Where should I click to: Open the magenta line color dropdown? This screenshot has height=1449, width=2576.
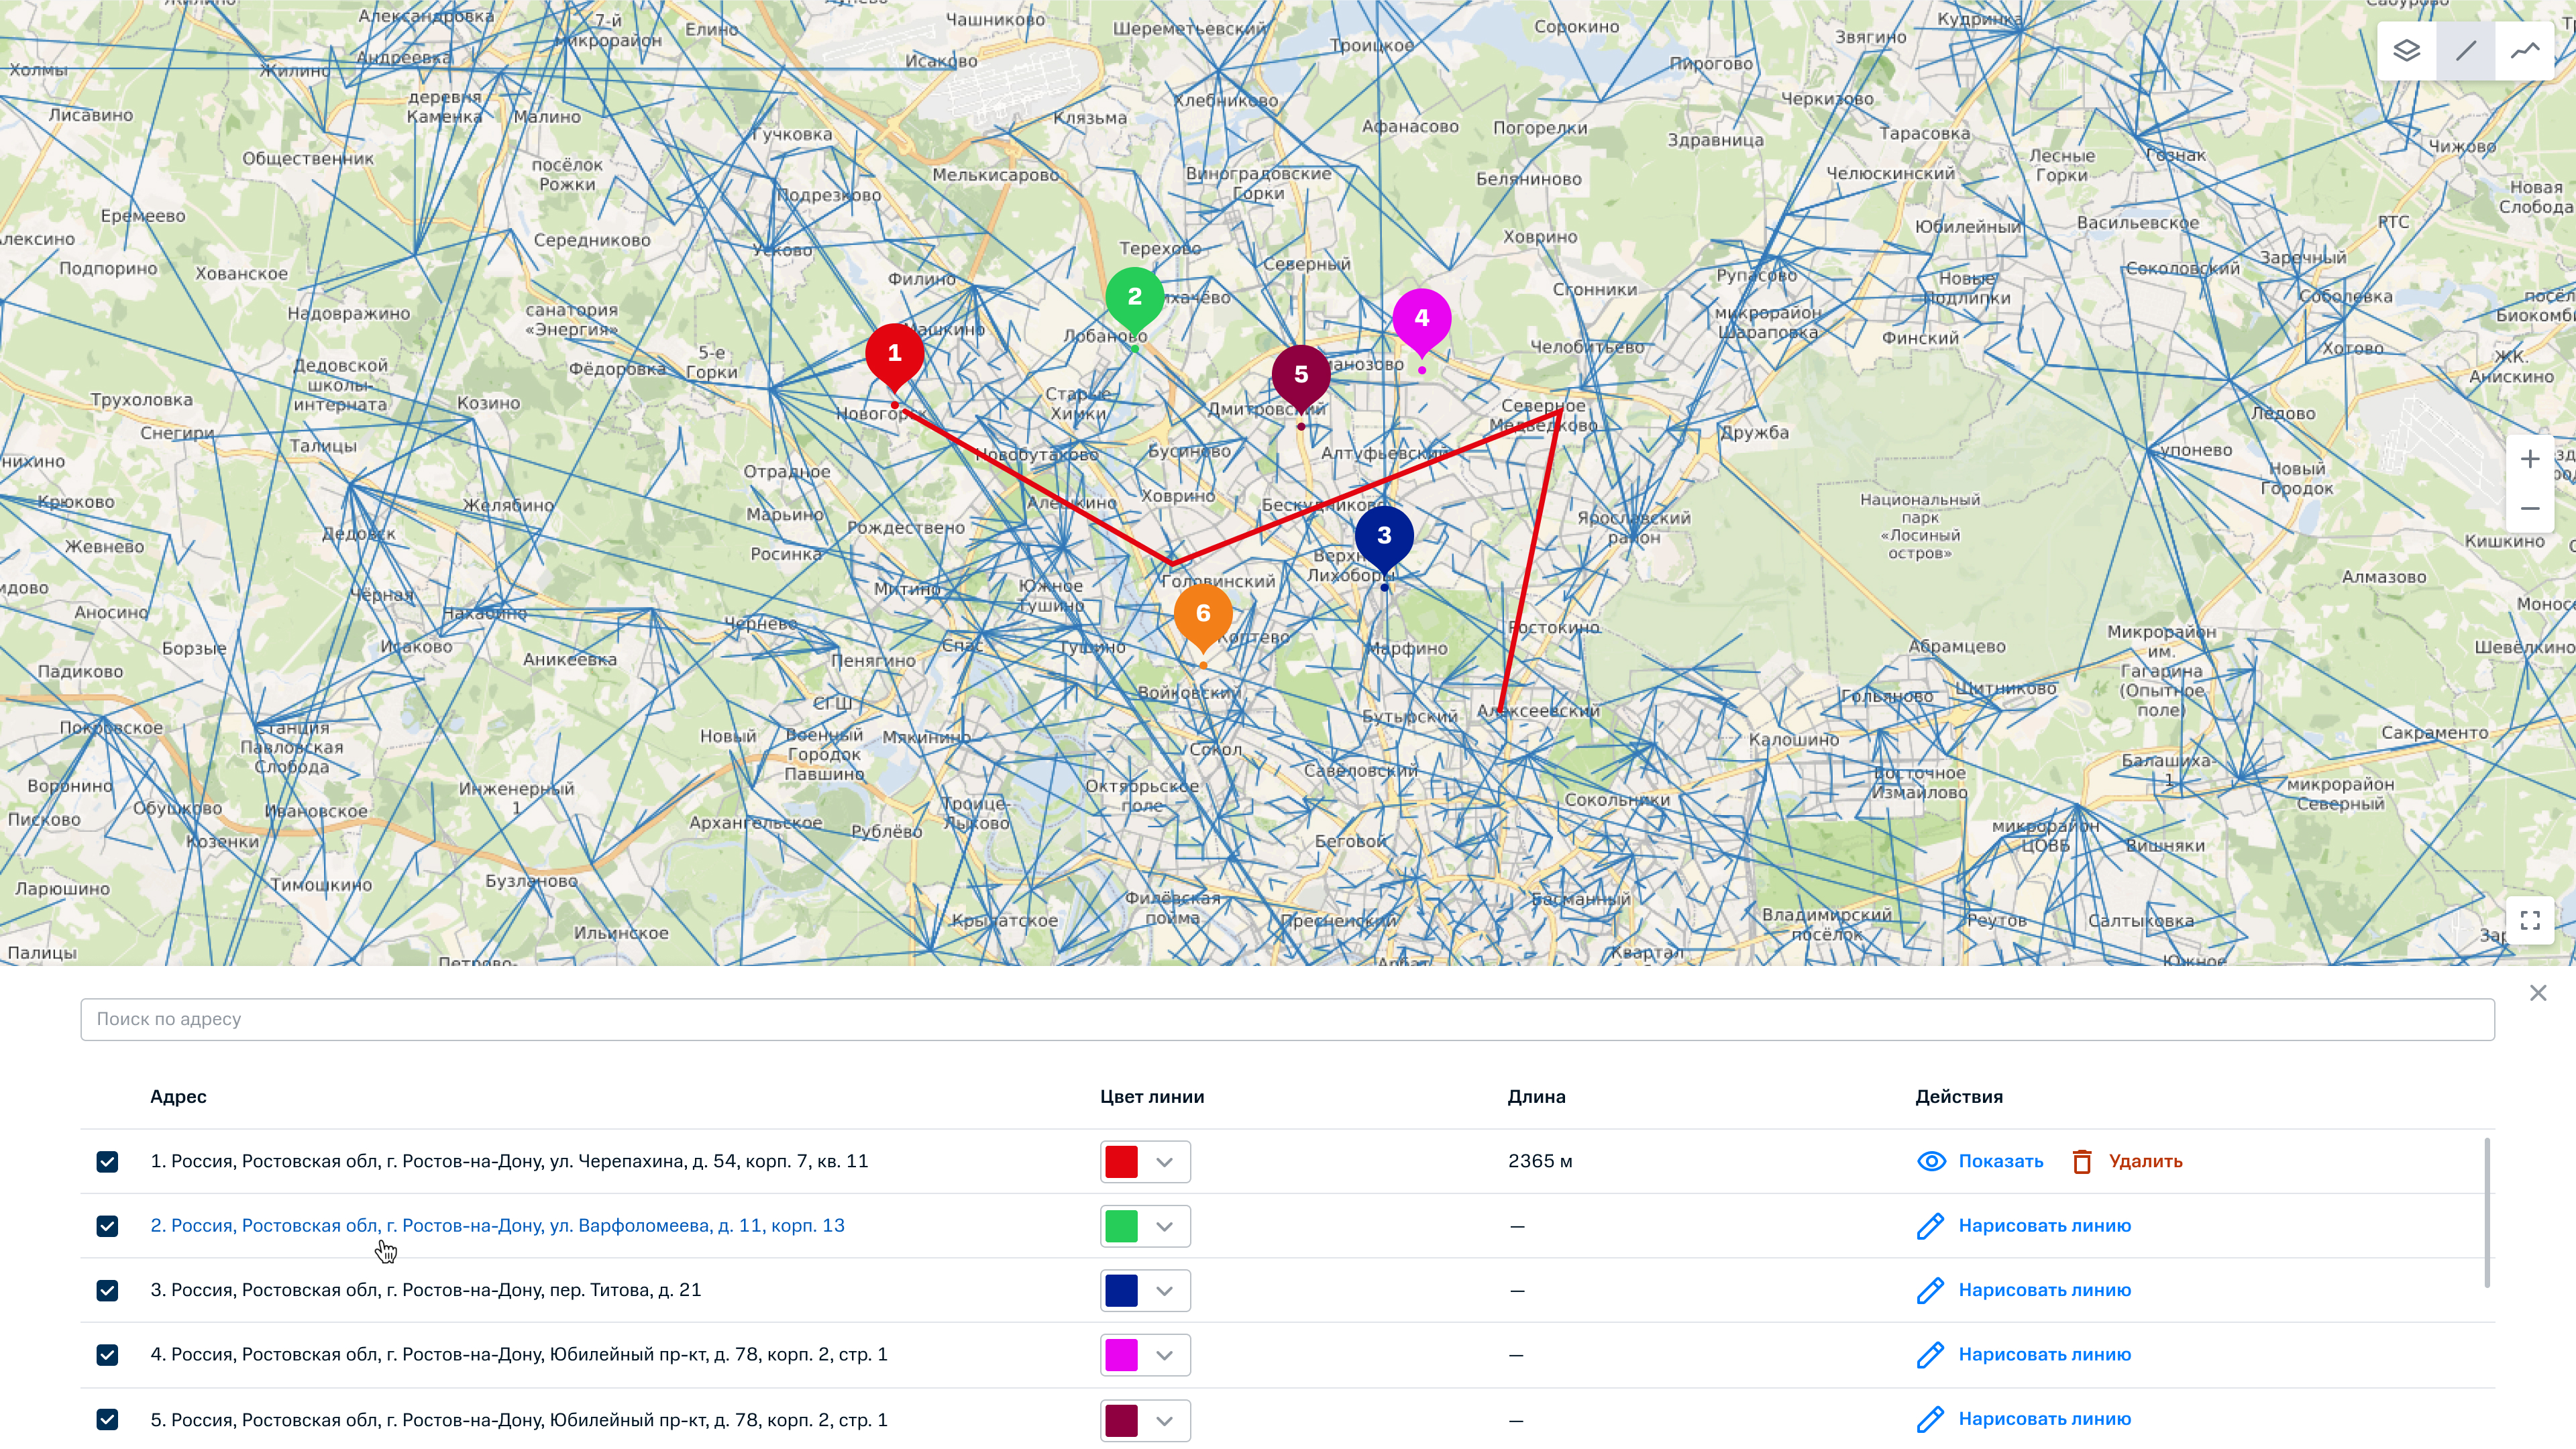[1164, 1355]
